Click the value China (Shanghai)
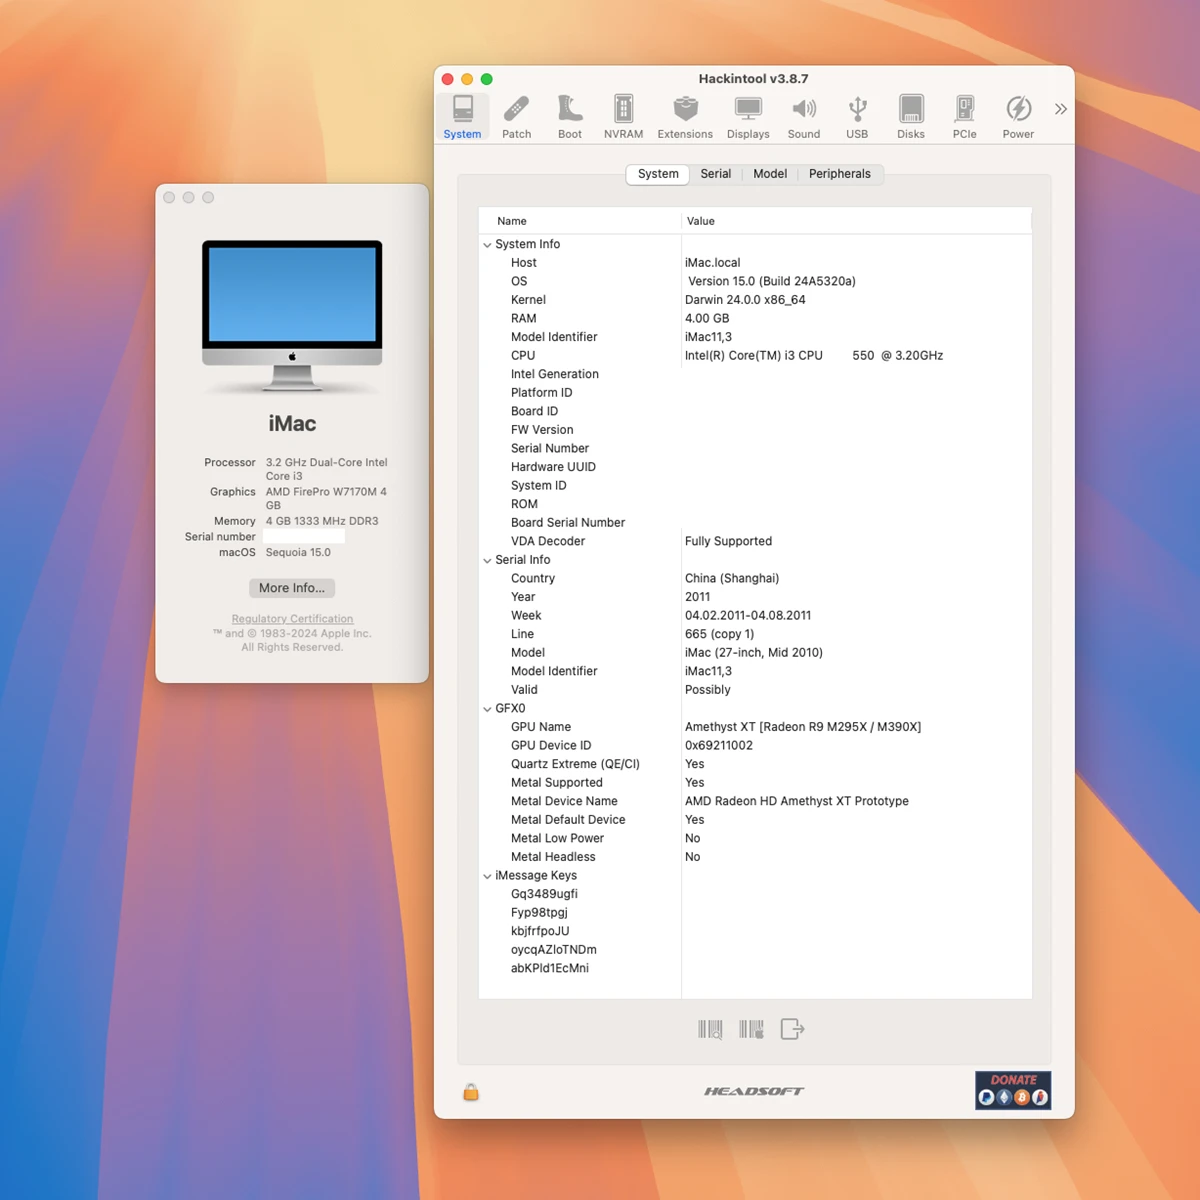Screen dimensions: 1200x1200 click(732, 579)
